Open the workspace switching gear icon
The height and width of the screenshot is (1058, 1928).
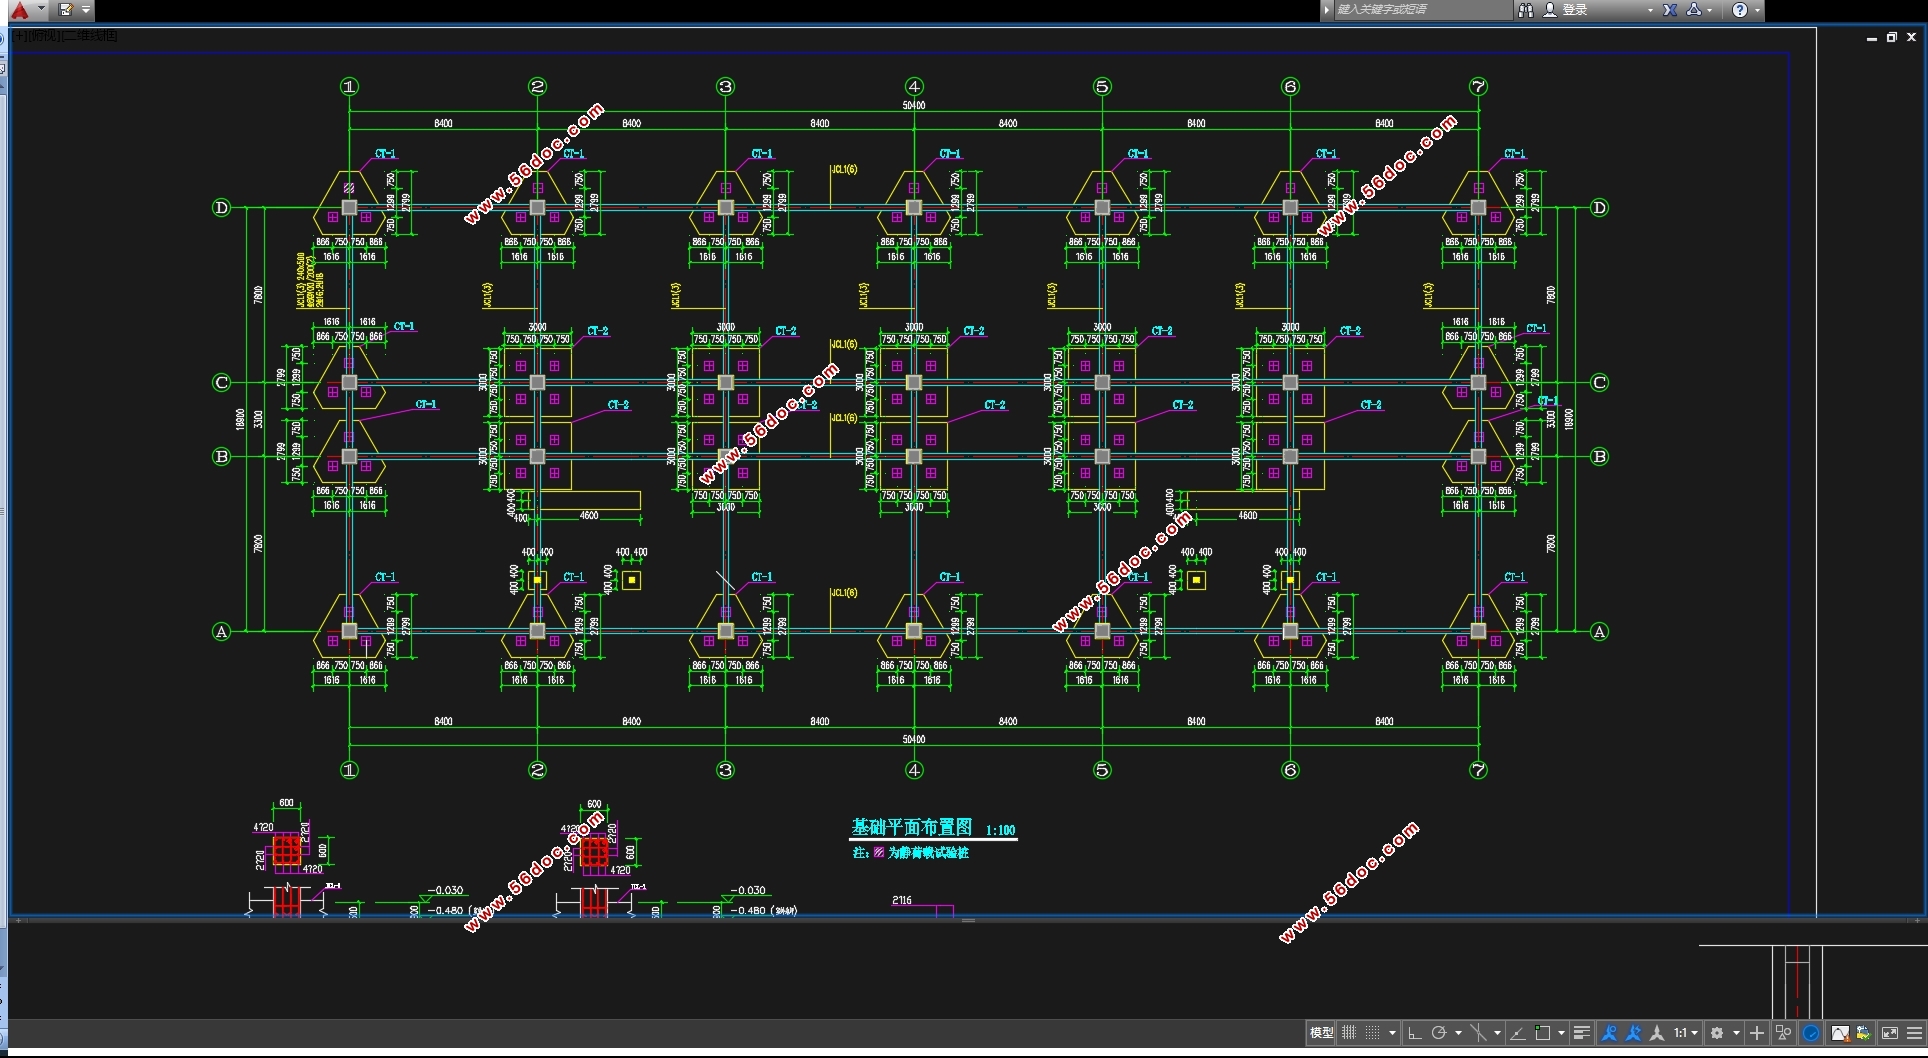1717,1033
